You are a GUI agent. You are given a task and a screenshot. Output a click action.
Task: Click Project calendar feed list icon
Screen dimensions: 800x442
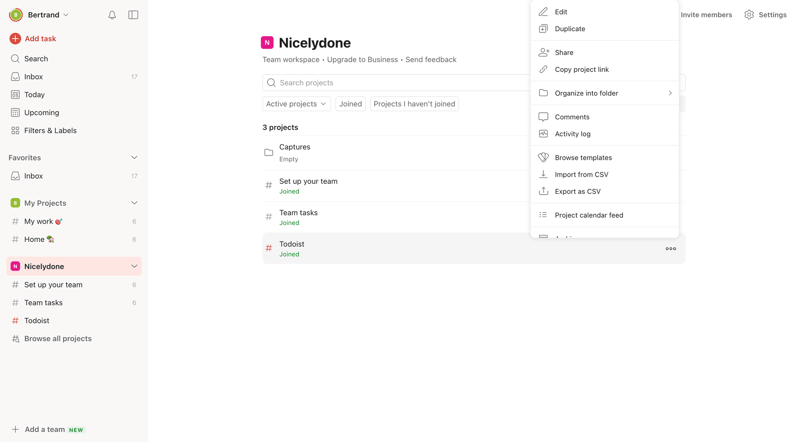[x=543, y=215]
